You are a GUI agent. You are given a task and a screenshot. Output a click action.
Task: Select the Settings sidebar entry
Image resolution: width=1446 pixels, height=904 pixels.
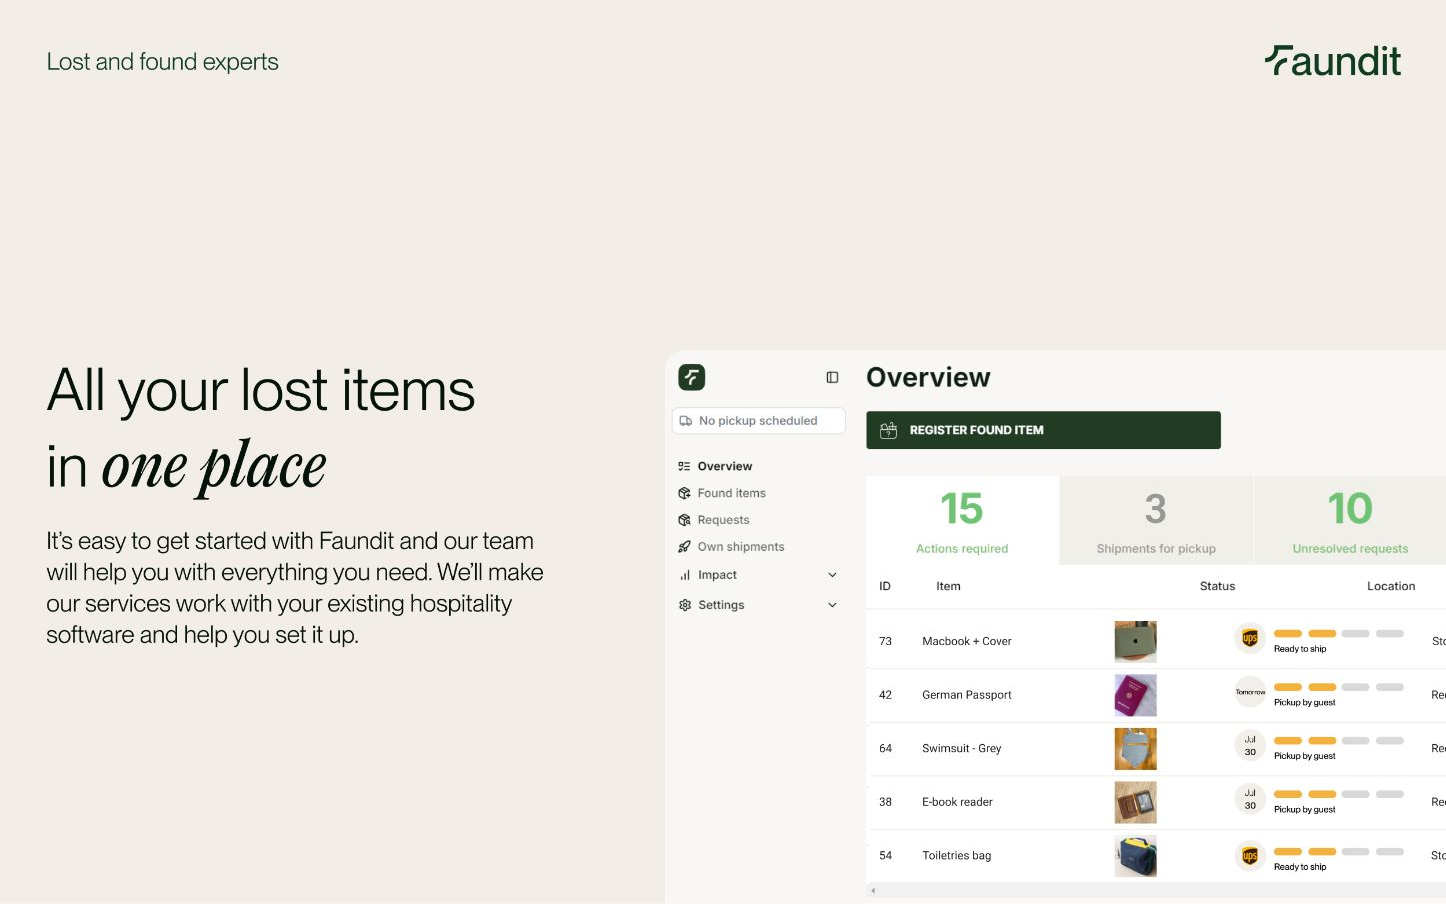[x=721, y=605]
